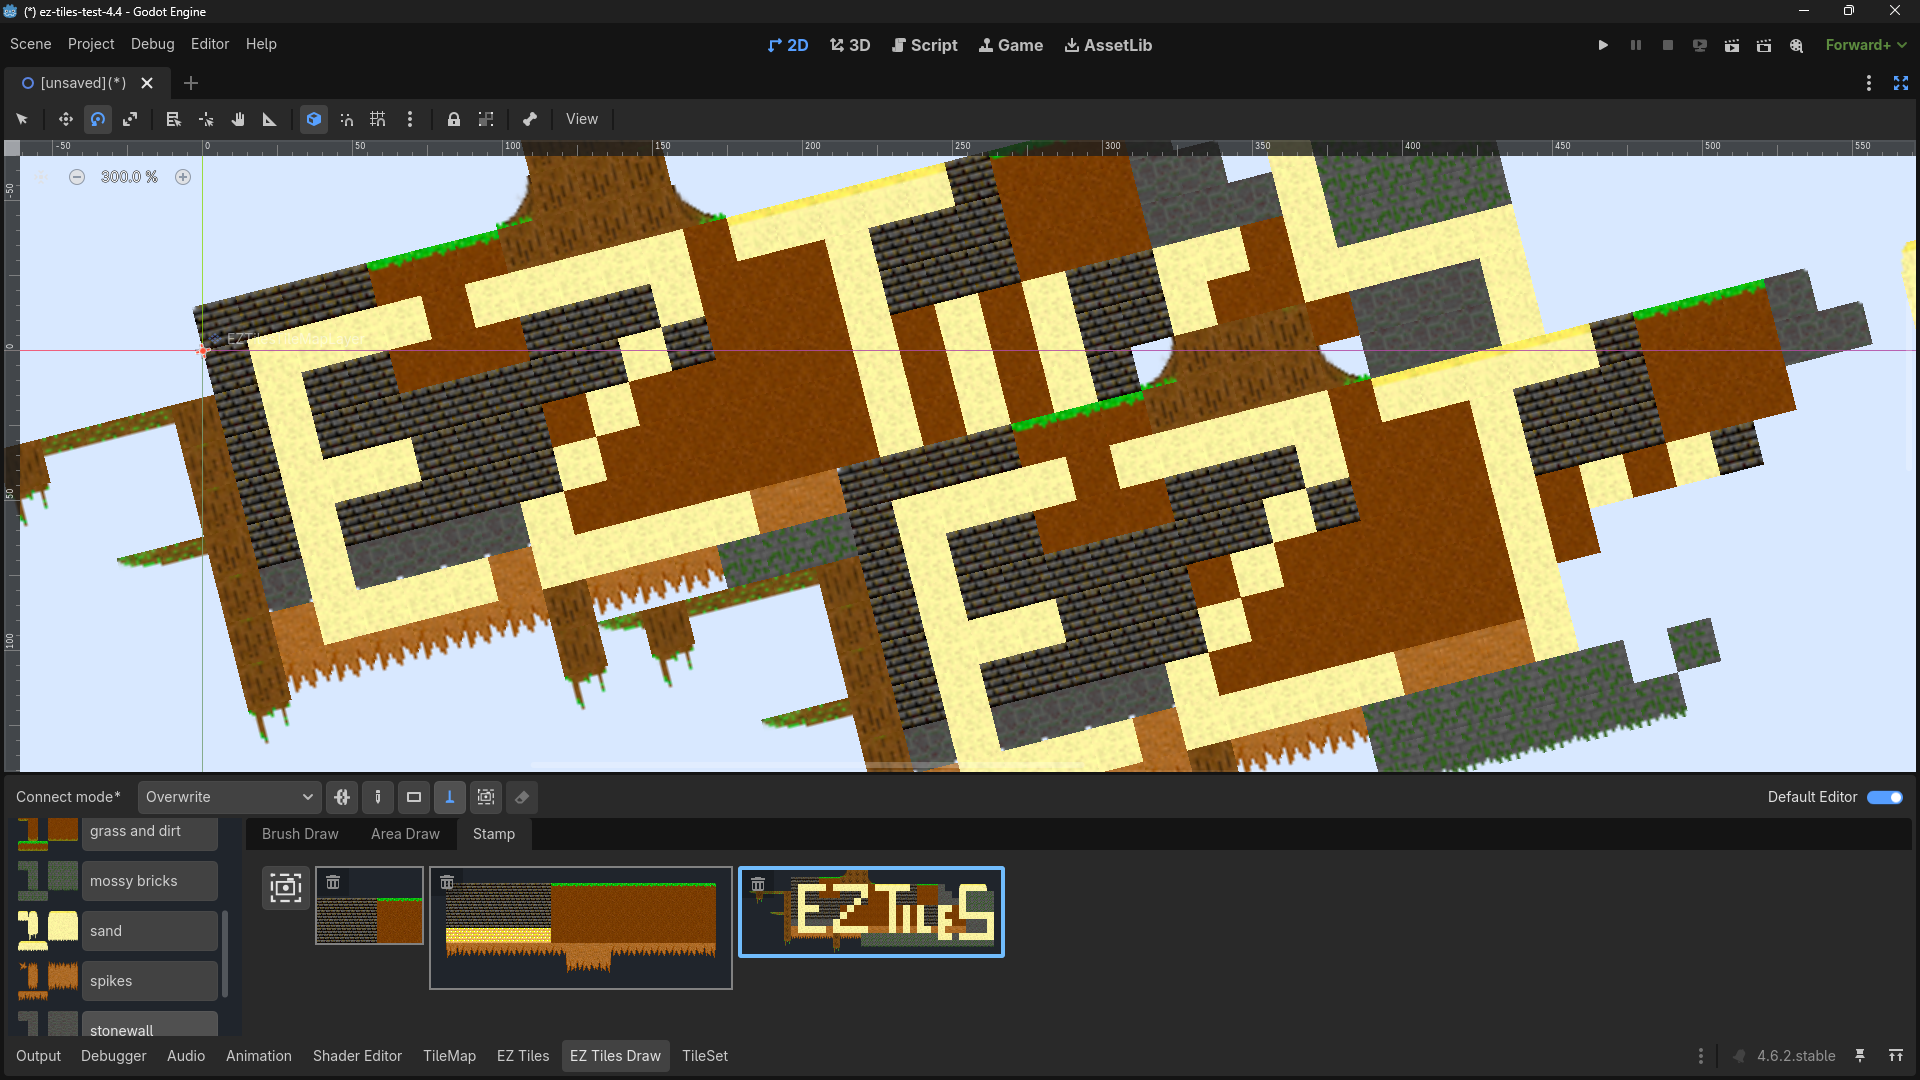
Task: Toggle grid snap in the toolbar
Action: pos(378,119)
